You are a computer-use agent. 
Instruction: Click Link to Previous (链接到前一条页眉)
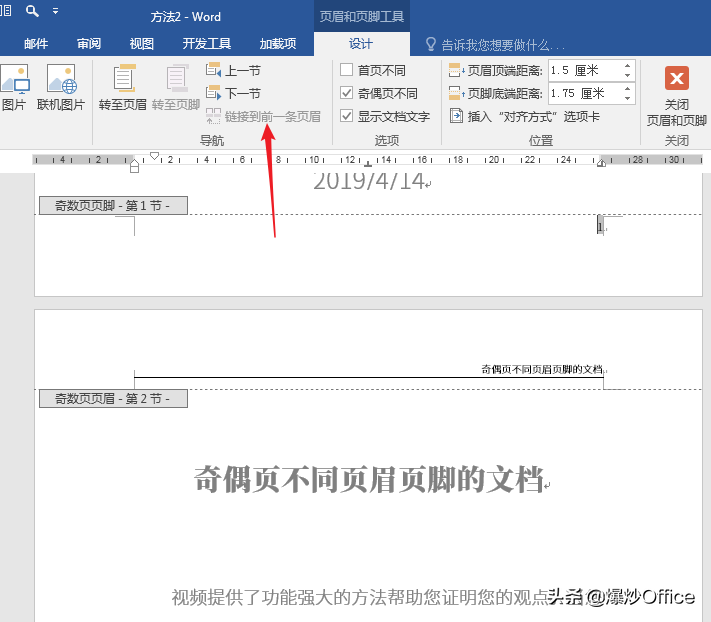point(263,117)
